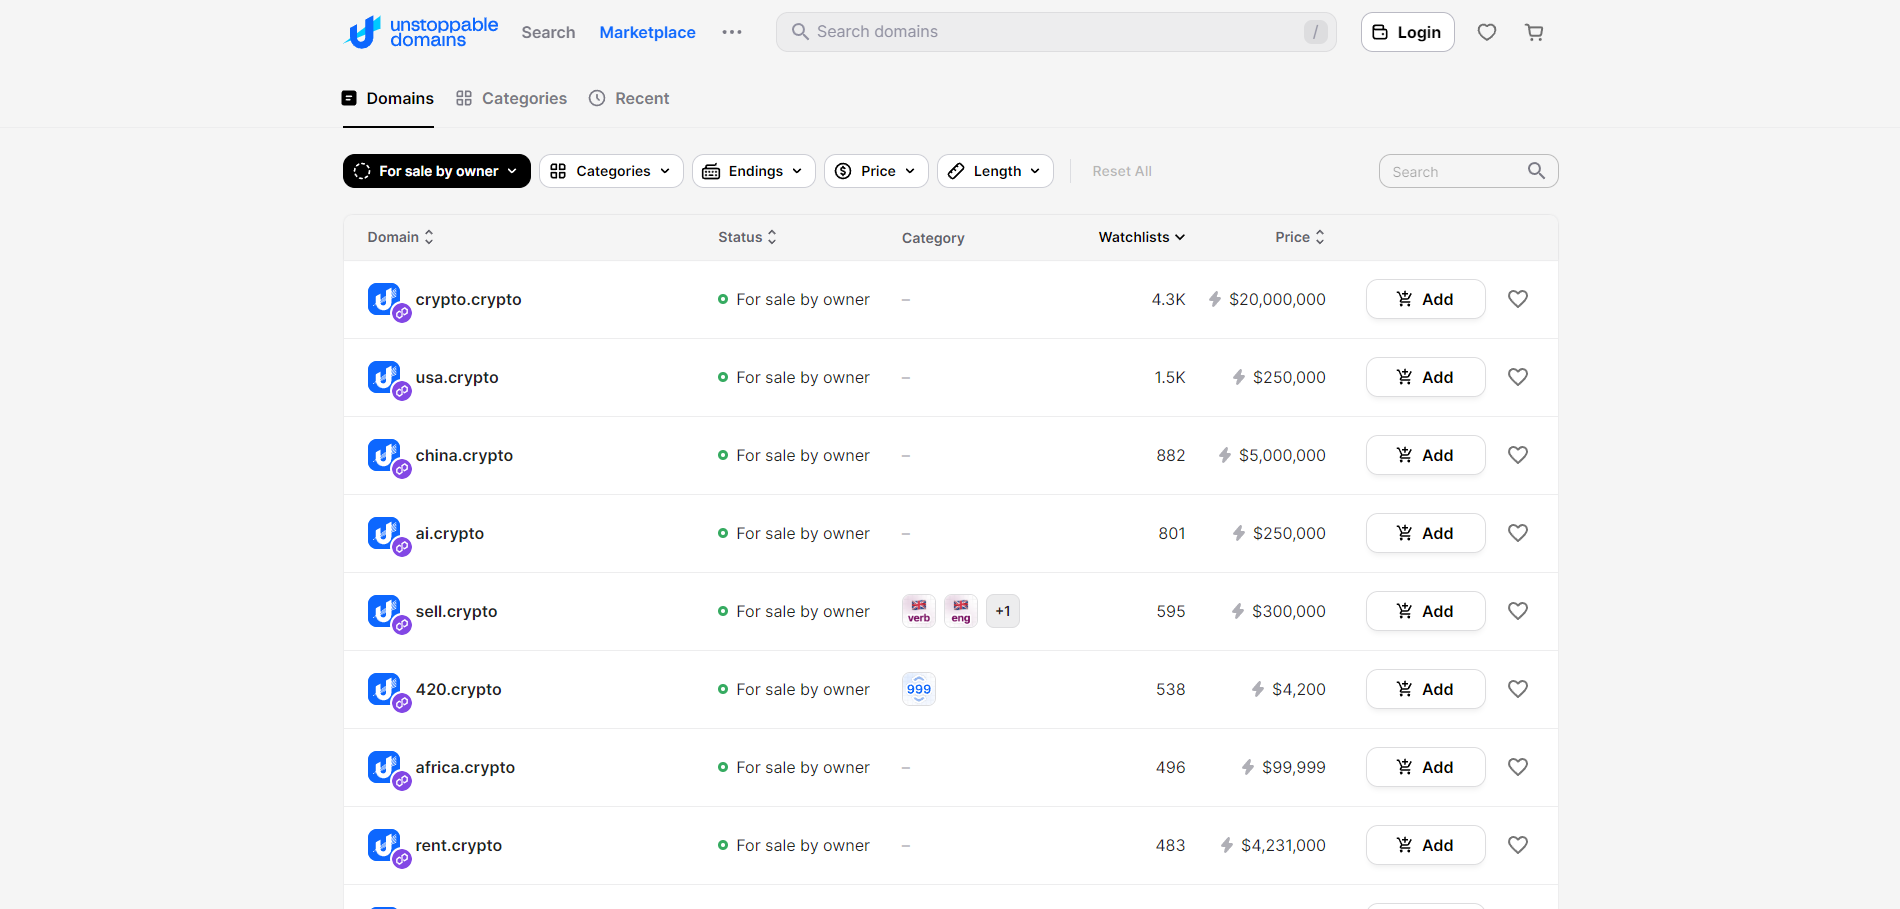Sort table by Status column

point(748,237)
